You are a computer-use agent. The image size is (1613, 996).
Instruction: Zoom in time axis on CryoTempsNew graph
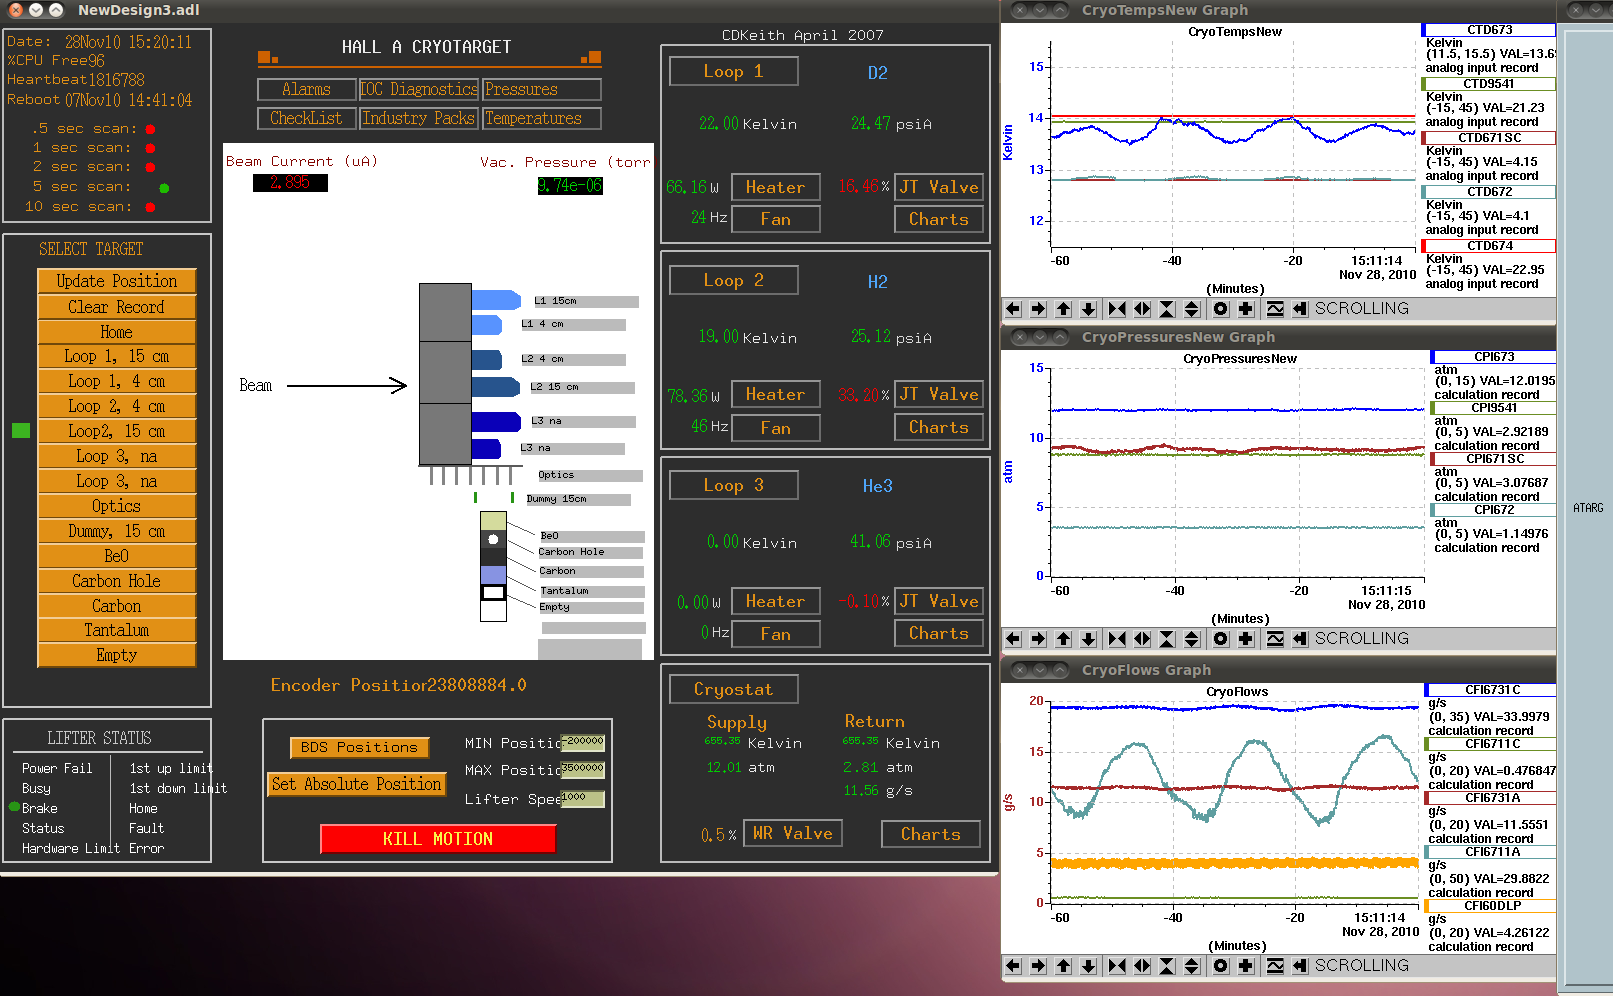(1117, 309)
